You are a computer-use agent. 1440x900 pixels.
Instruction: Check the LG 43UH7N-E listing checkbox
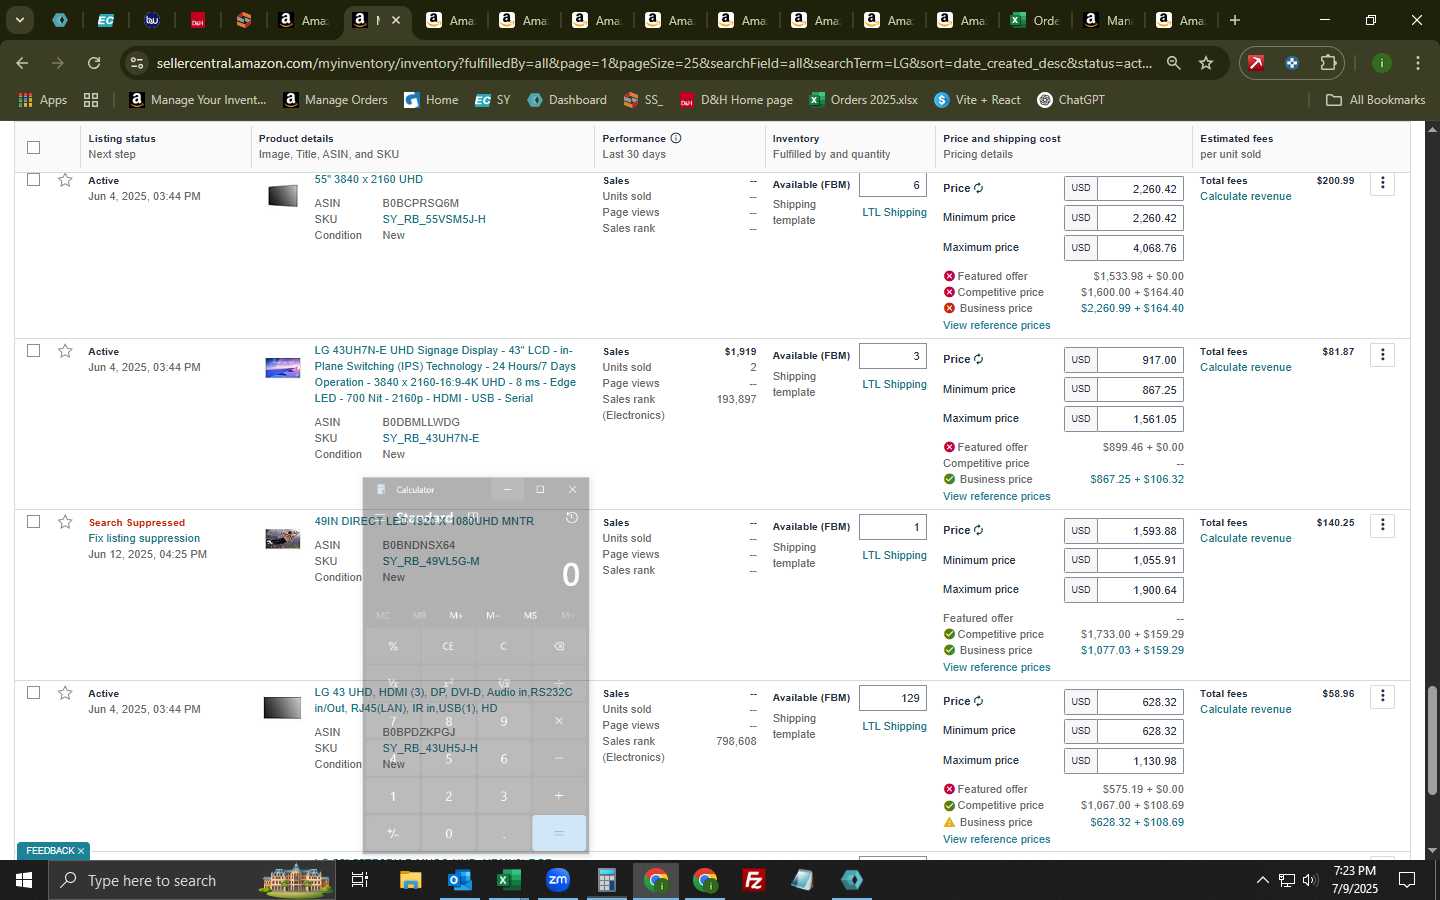coord(33,351)
